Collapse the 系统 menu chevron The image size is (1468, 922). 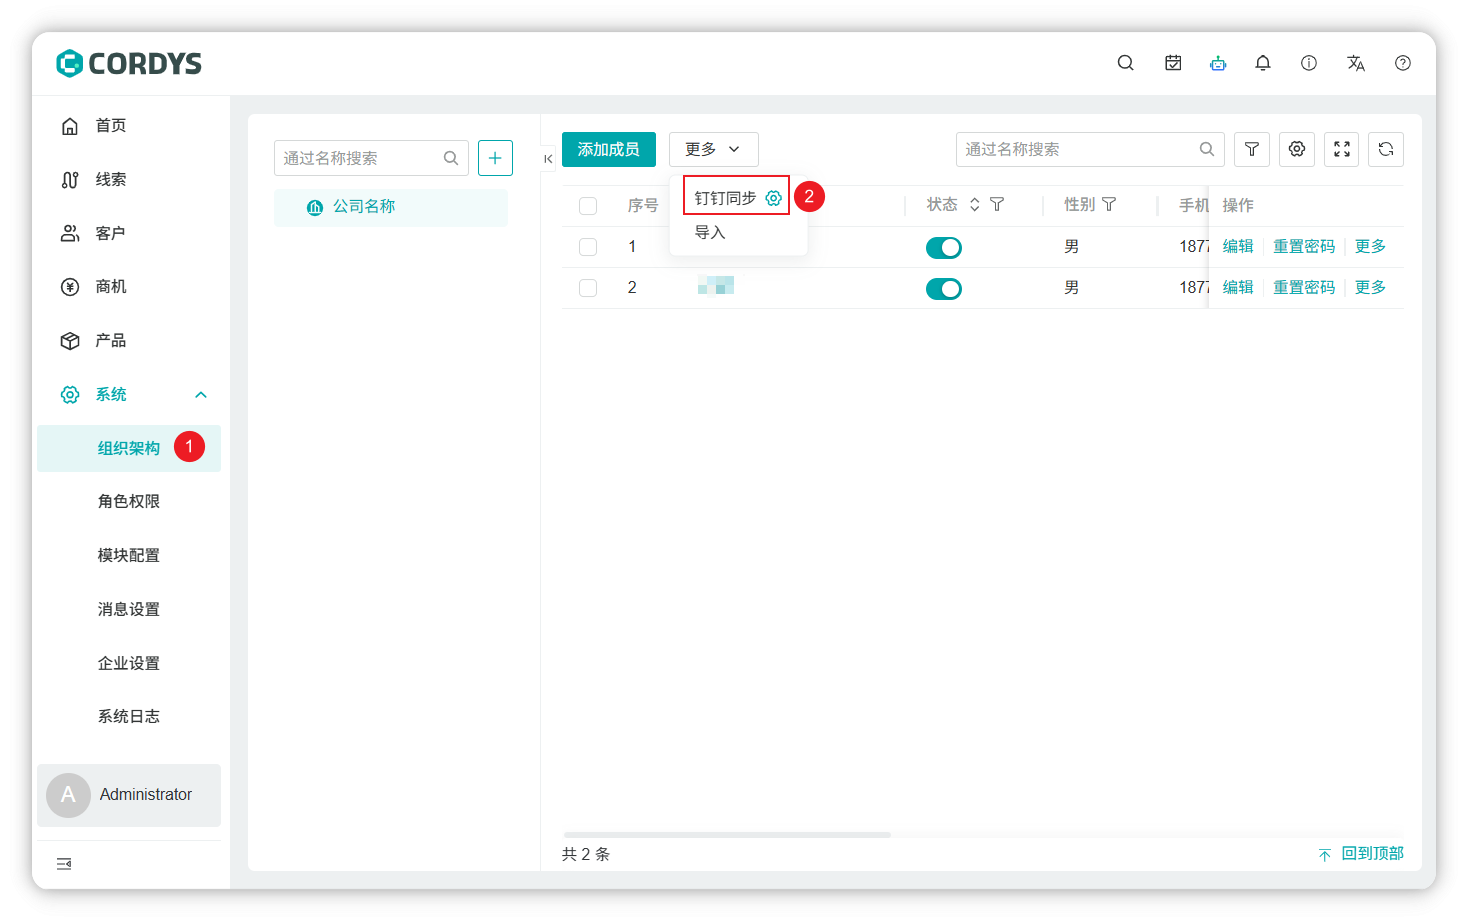[x=201, y=395]
